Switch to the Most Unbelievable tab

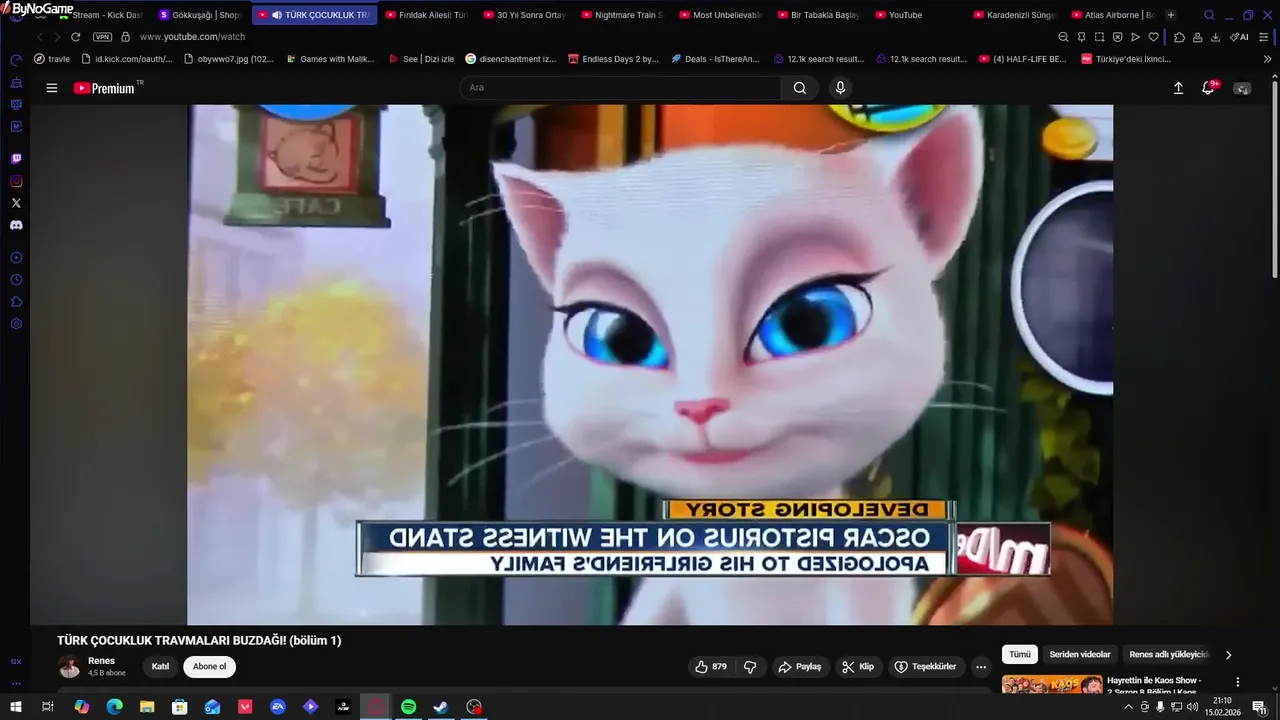719,15
